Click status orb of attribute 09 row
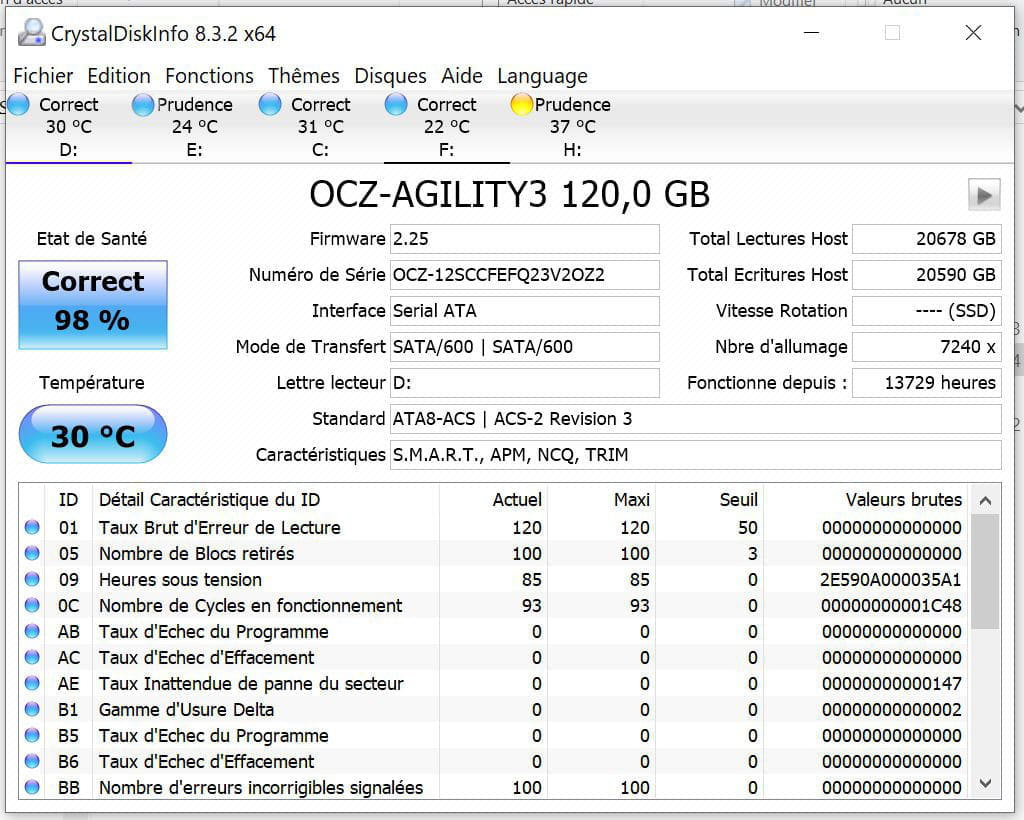 [x=32, y=579]
